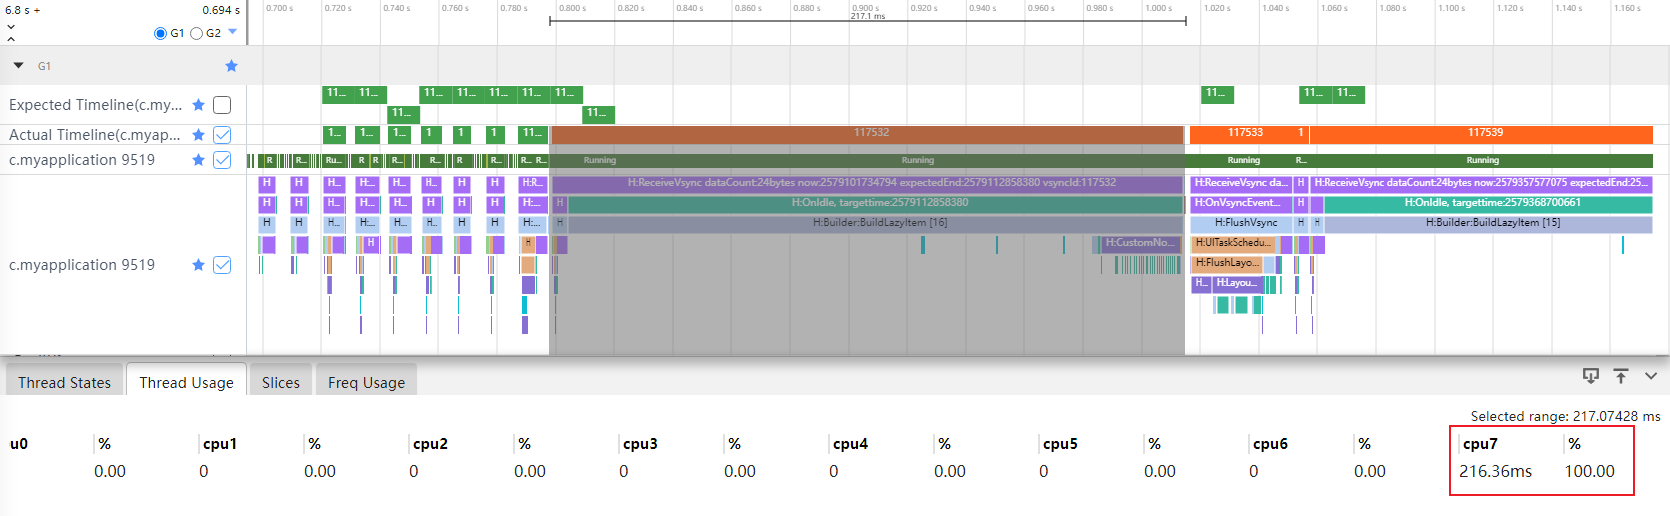Click the star icon on the G1 group row
Viewport: 1670px width, 516px height.
point(231,66)
